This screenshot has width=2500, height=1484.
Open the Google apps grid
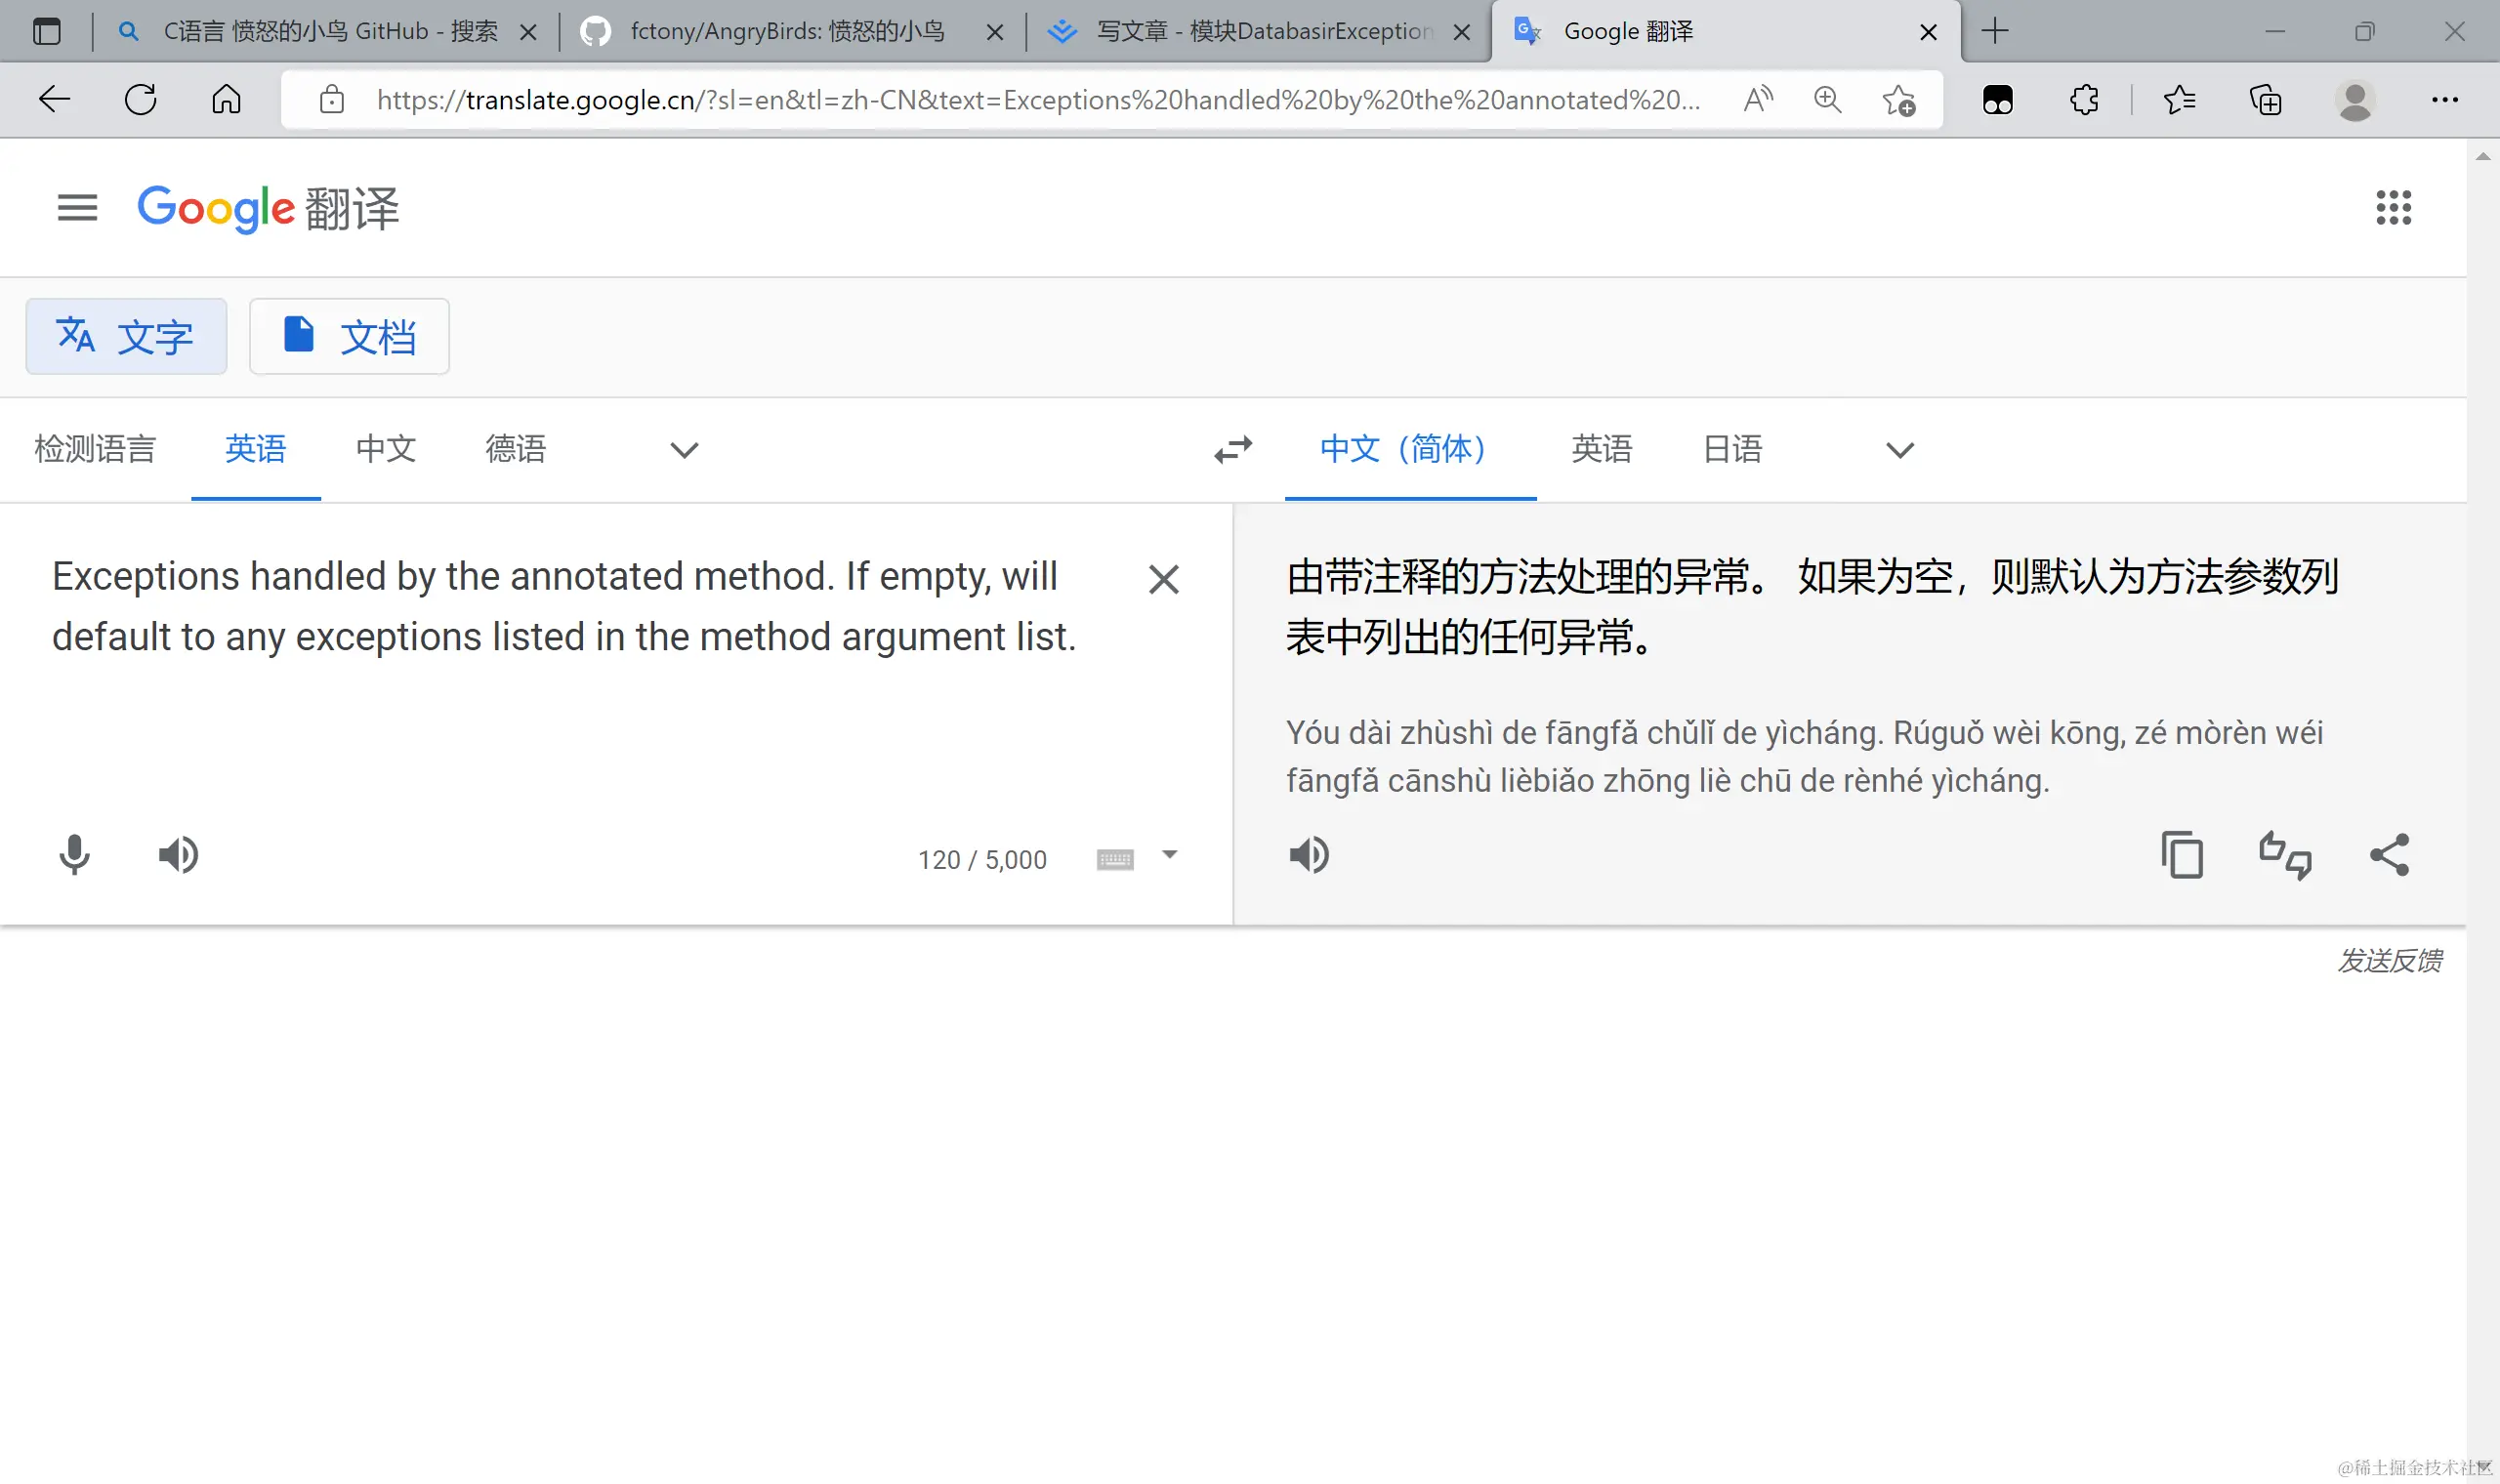[2393, 208]
